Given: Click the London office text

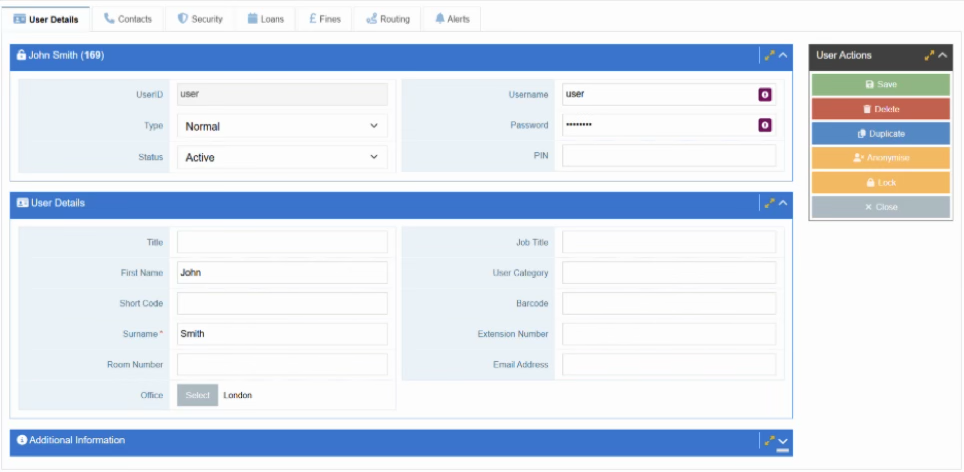Looking at the screenshot, I should tap(237, 395).
